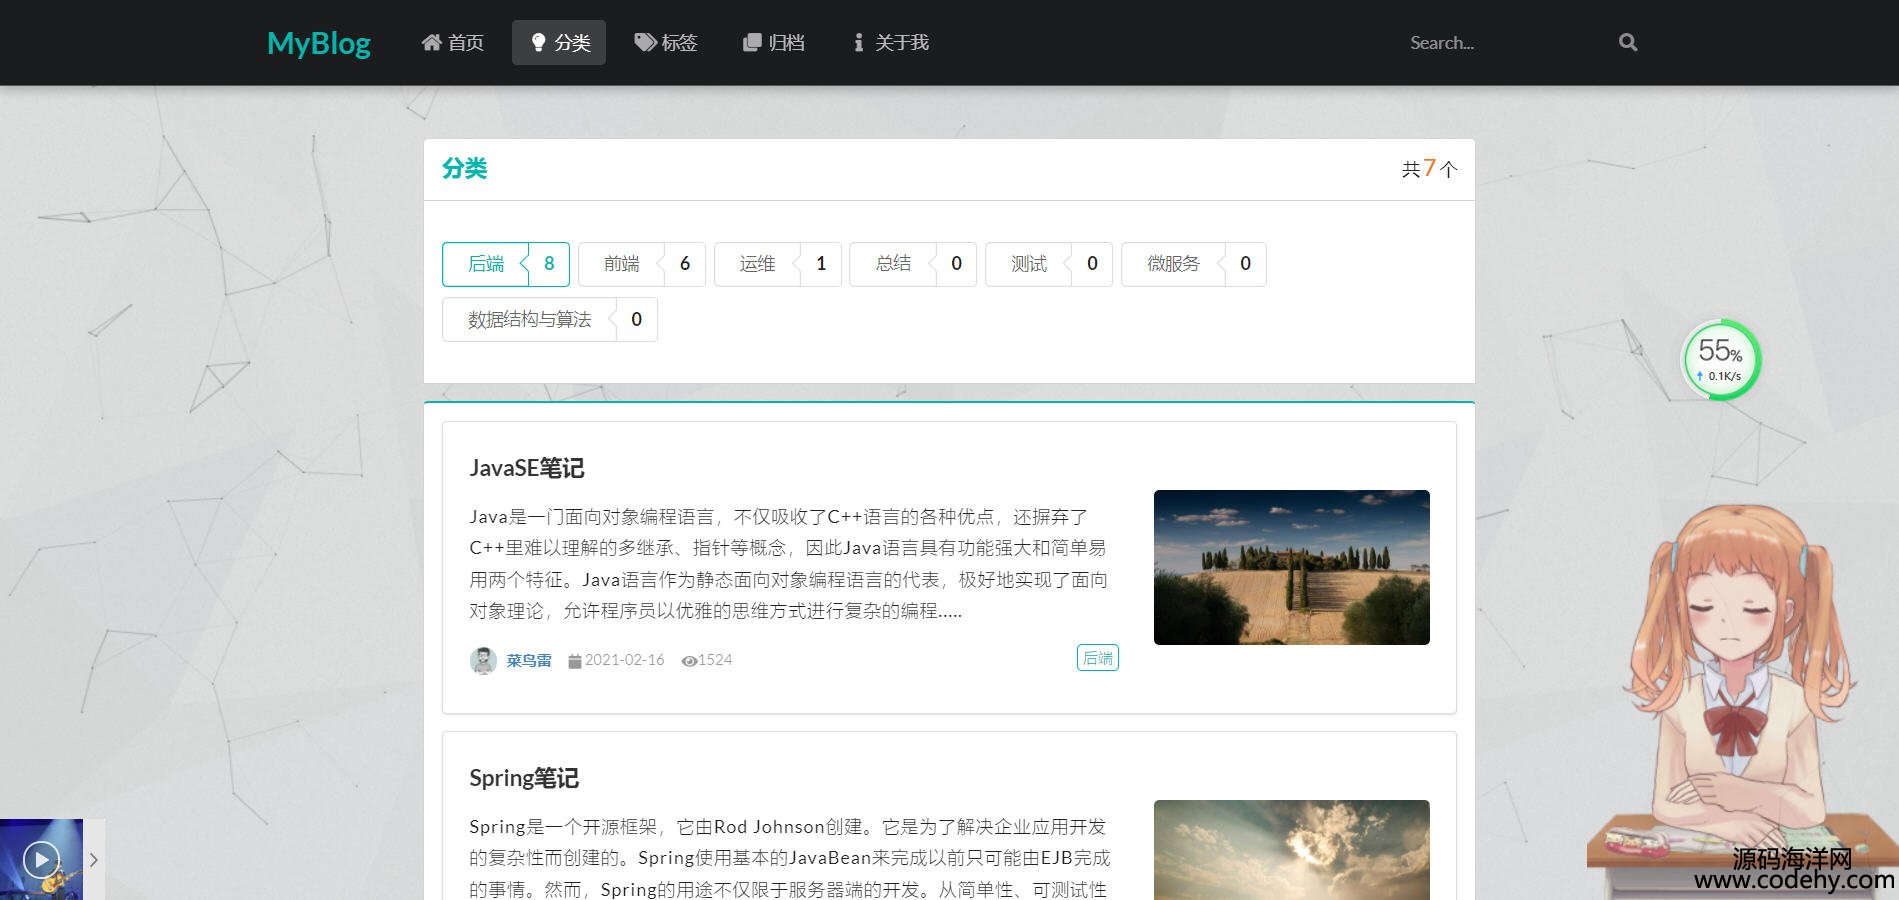Click the MyBlog logo
Screen dimensions: 1899x900
(x=319, y=43)
